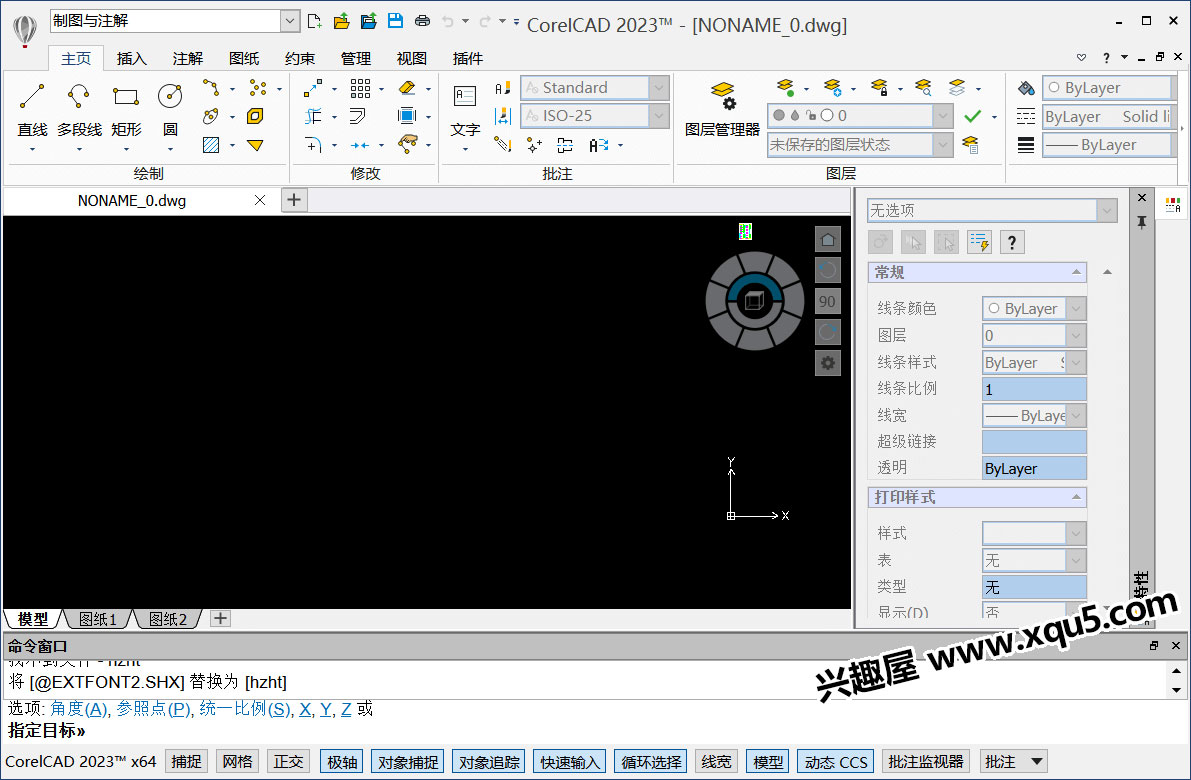Open the 线条颜色 ByLayer dropdown
Viewport: 1191px width, 780px height.
point(1076,309)
